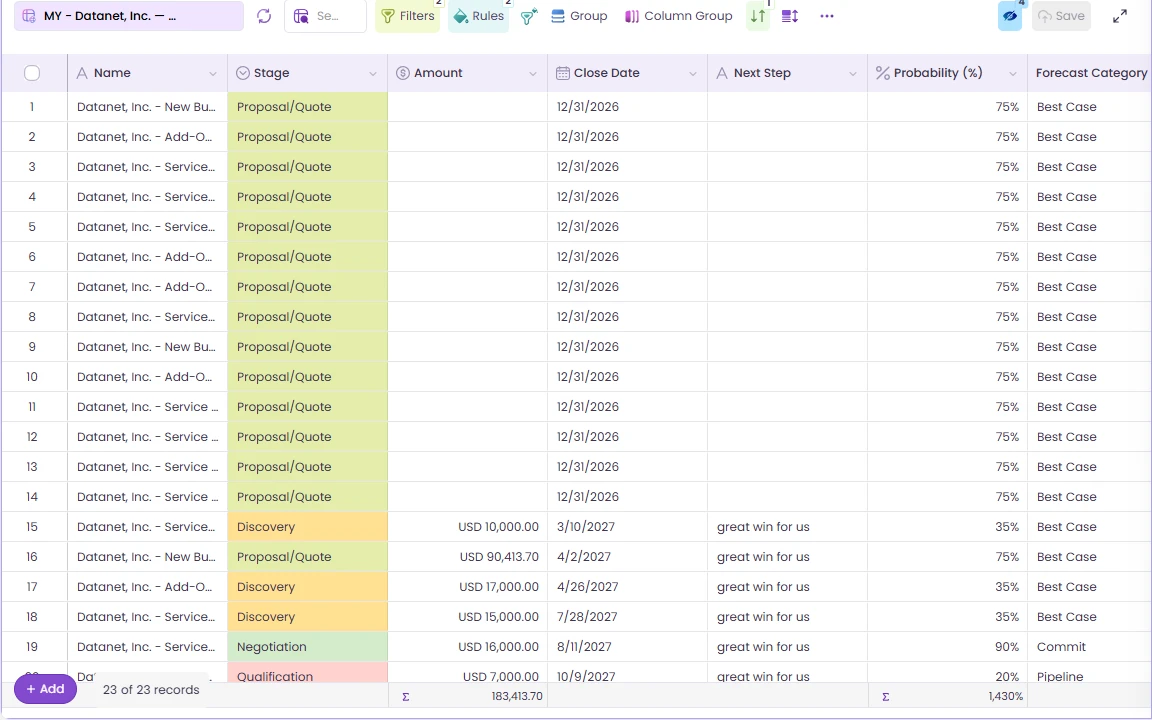This screenshot has height=720, width=1152.
Task: Click the Stage column type icon
Action: tap(242, 73)
